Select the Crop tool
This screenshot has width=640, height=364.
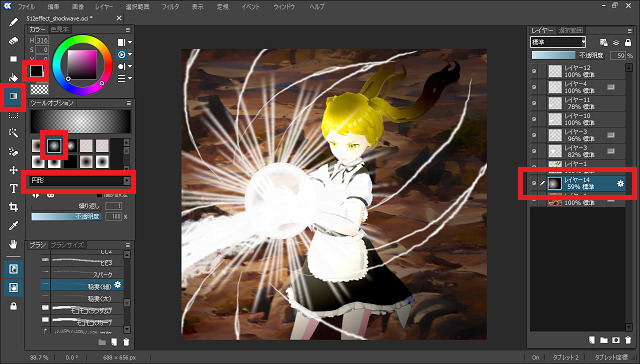tap(13, 207)
